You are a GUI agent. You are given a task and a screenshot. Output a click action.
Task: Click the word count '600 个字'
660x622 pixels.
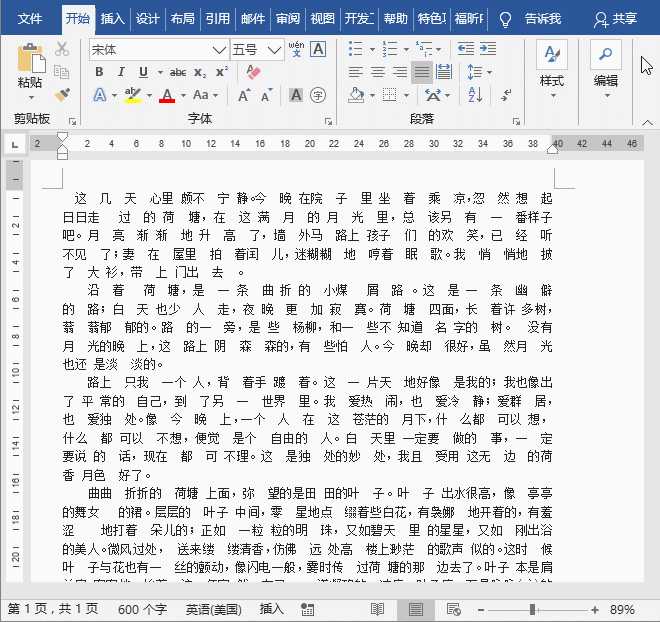tap(142, 609)
